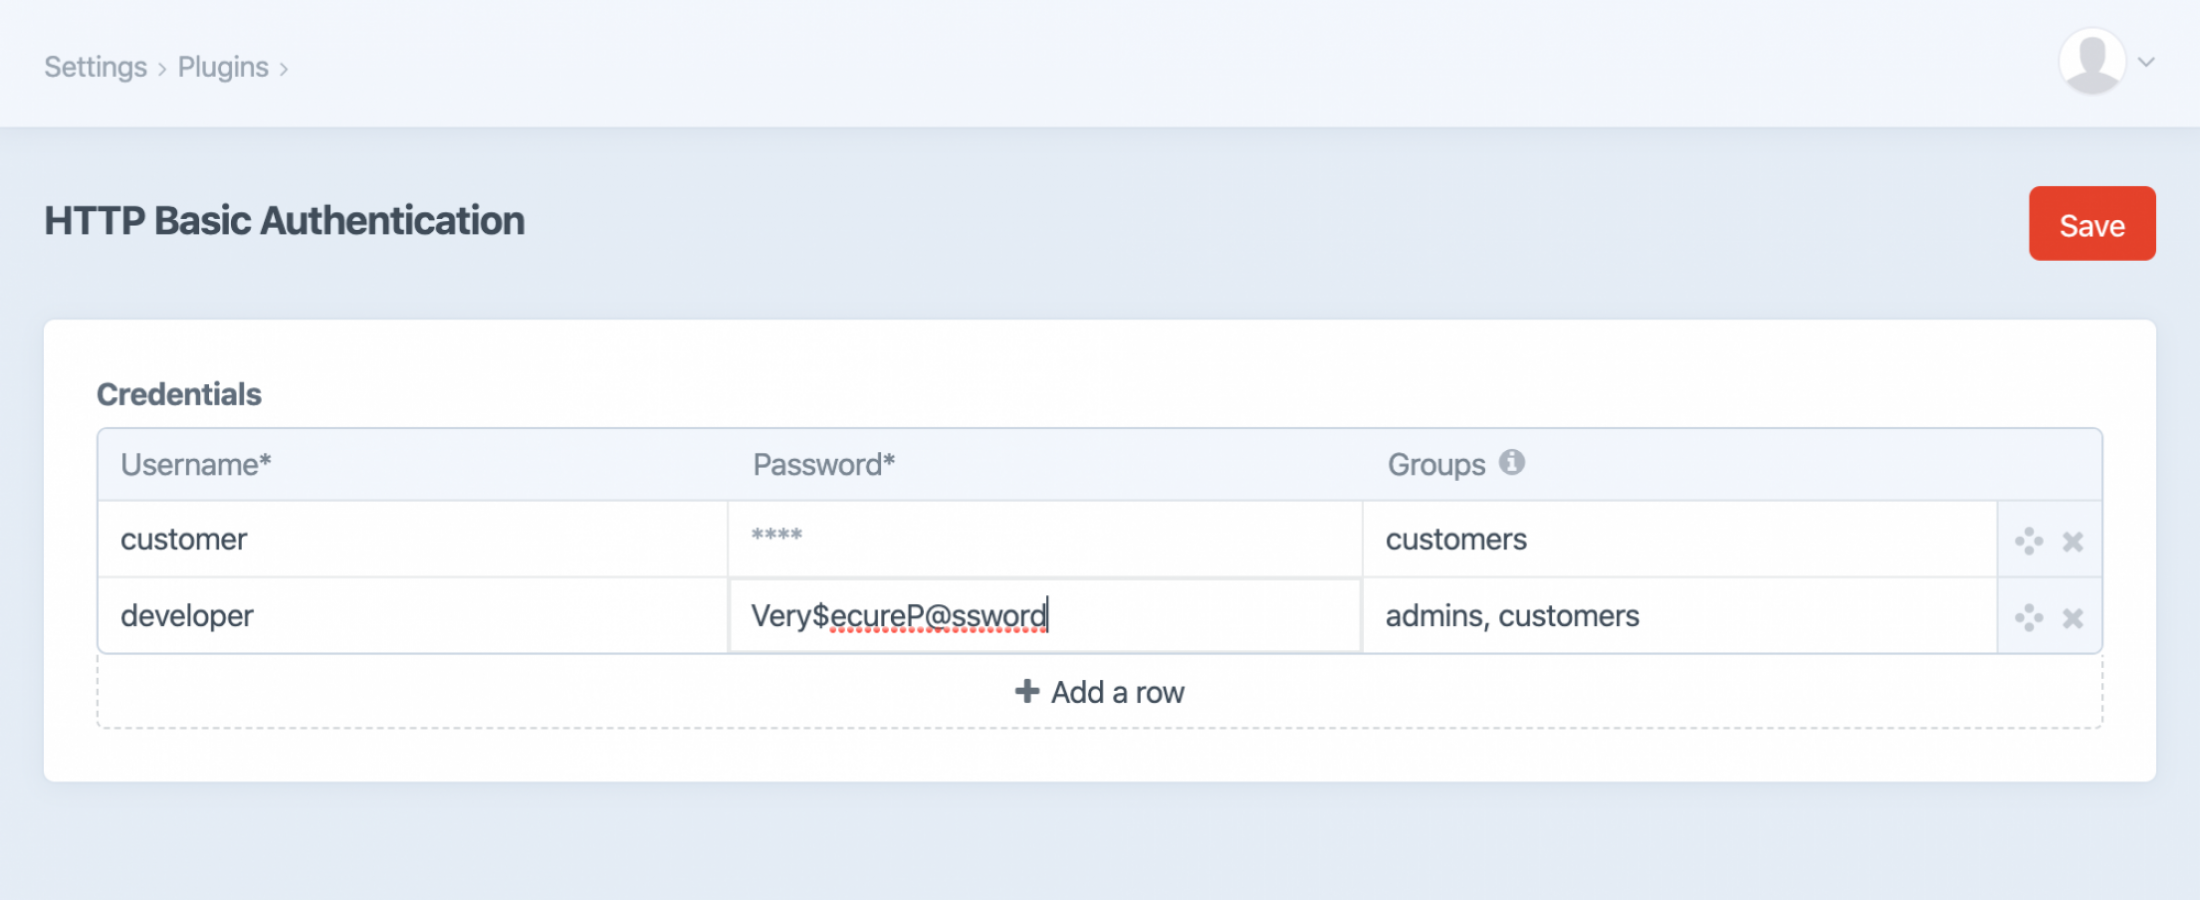Go to Settings breadcrumb
The height and width of the screenshot is (900, 2200).
95,67
